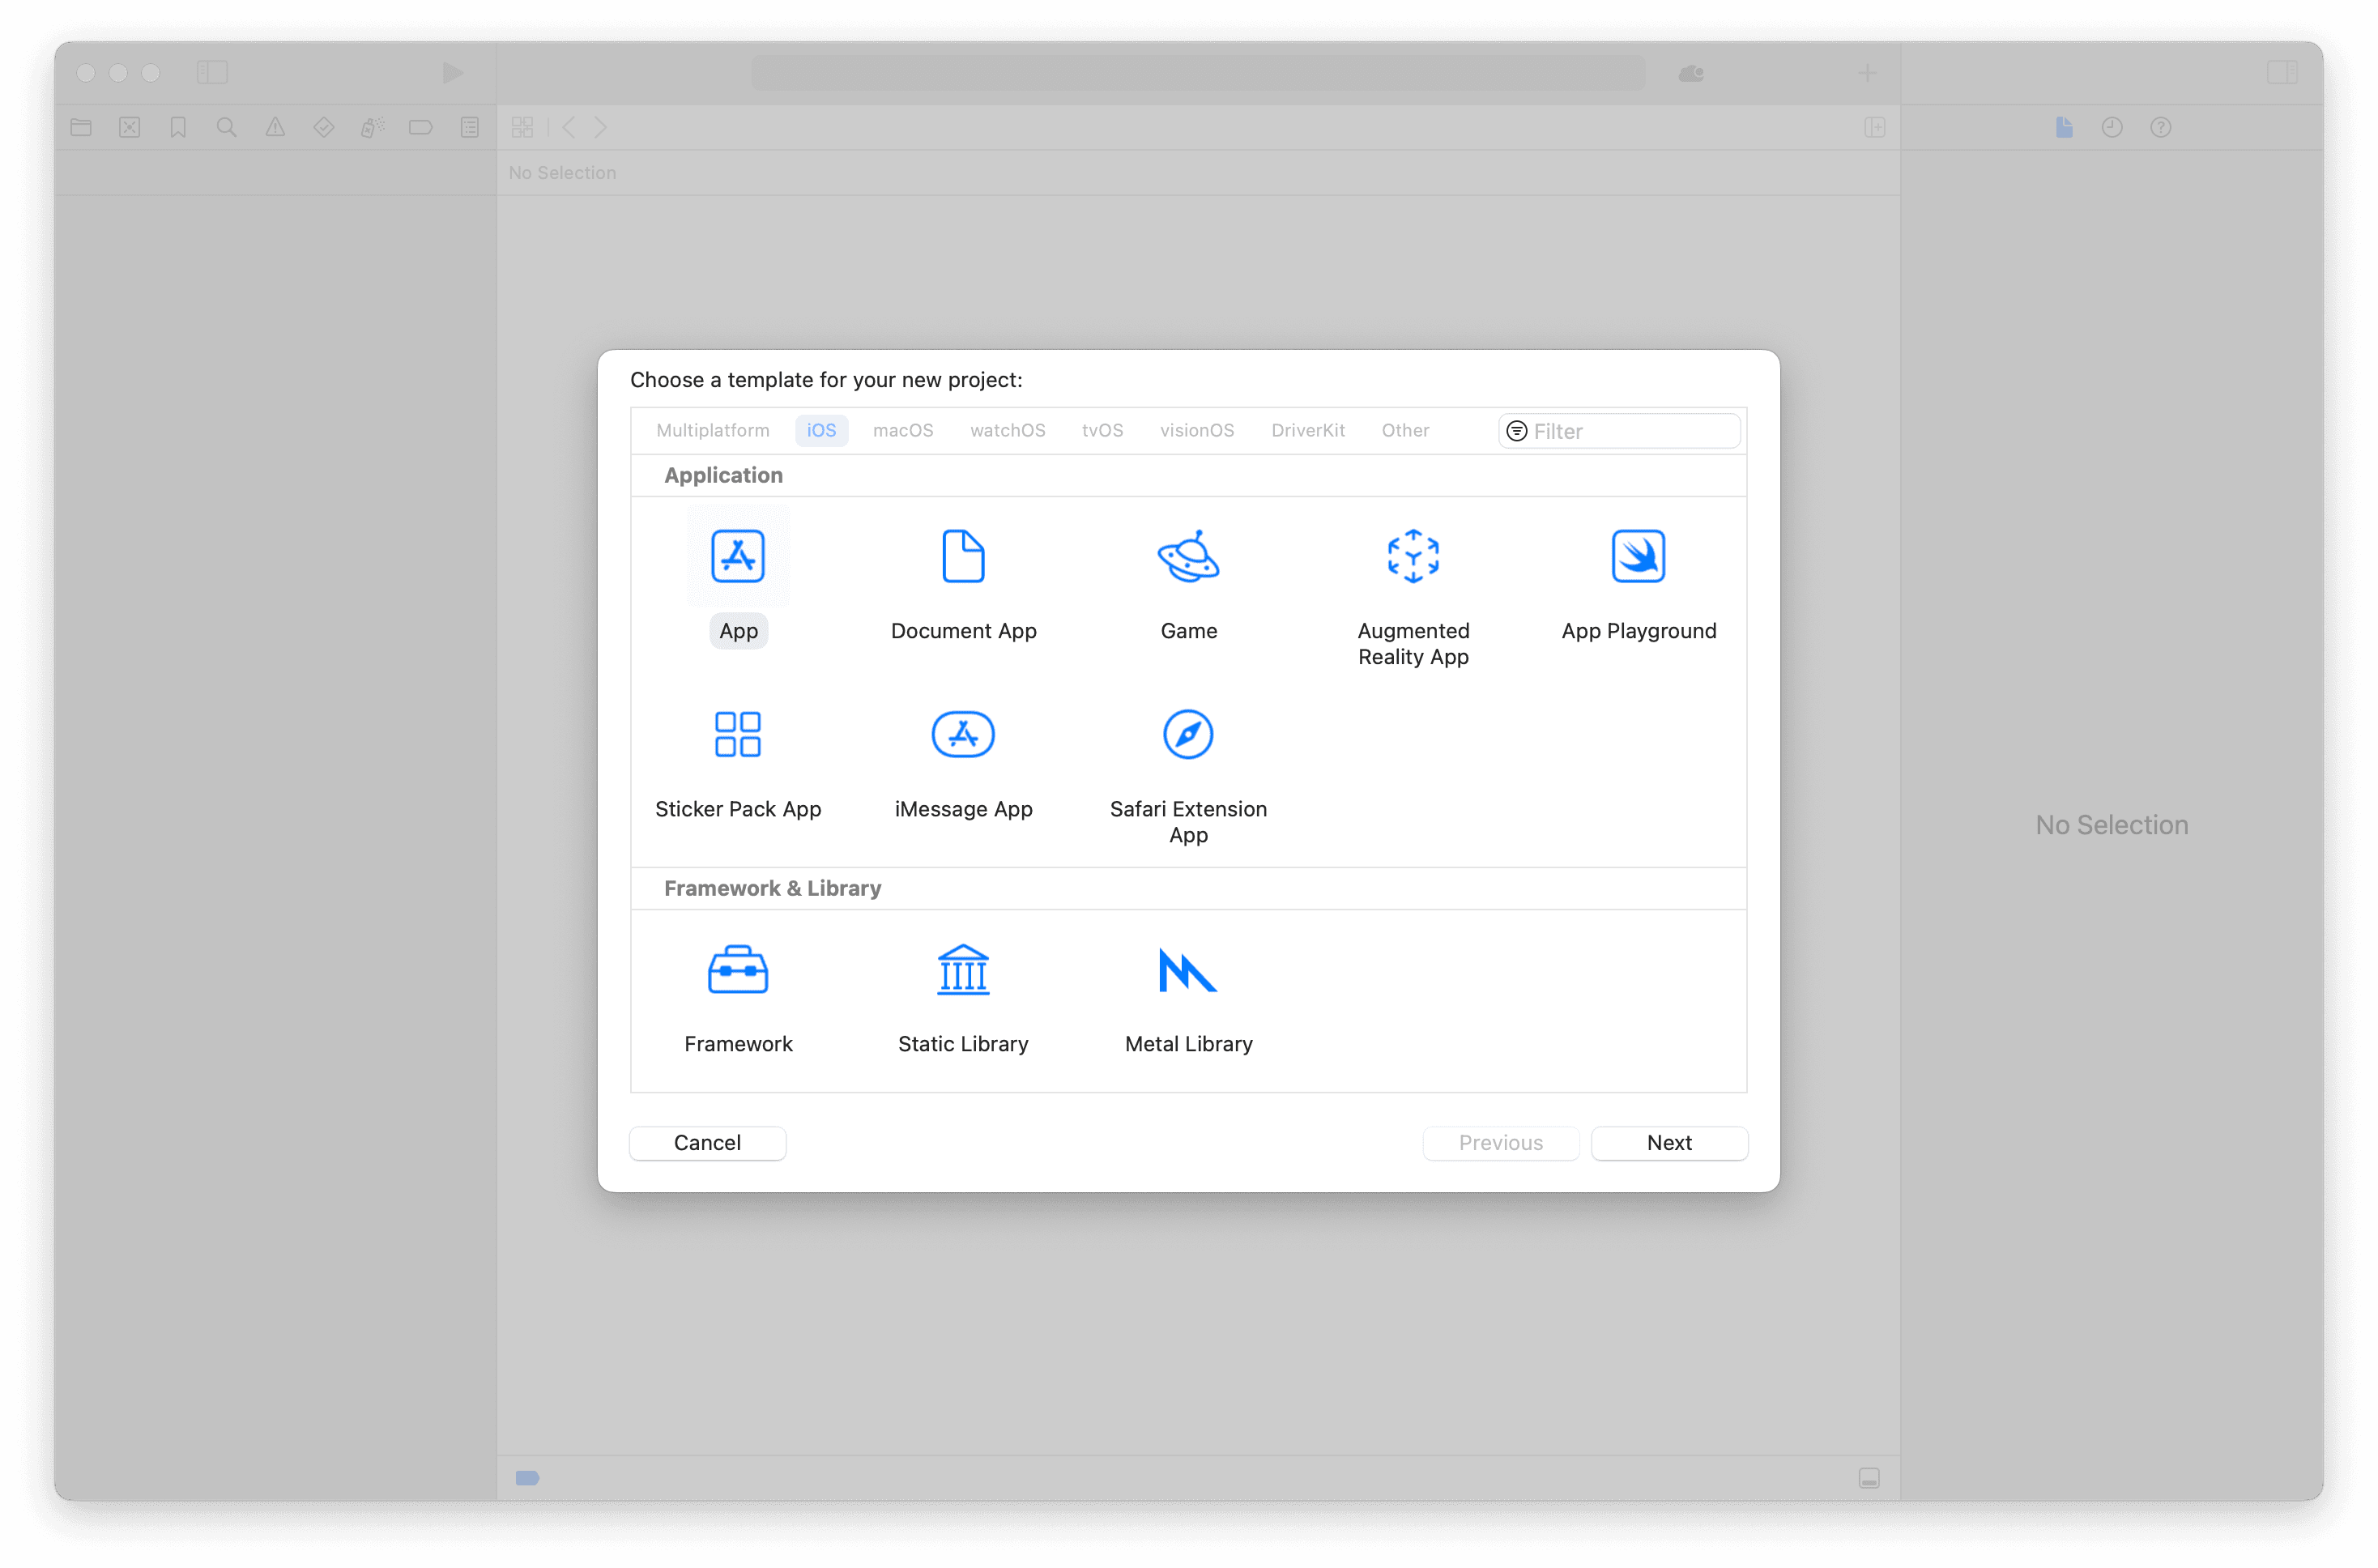Click the template Filter field
The height and width of the screenshot is (1568, 2378).
pyautogui.click(x=1630, y=431)
